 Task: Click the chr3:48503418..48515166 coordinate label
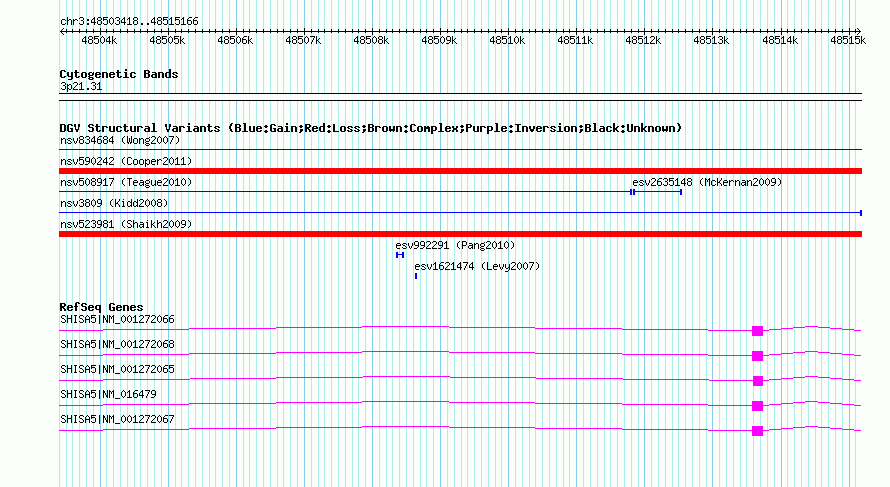point(129,22)
